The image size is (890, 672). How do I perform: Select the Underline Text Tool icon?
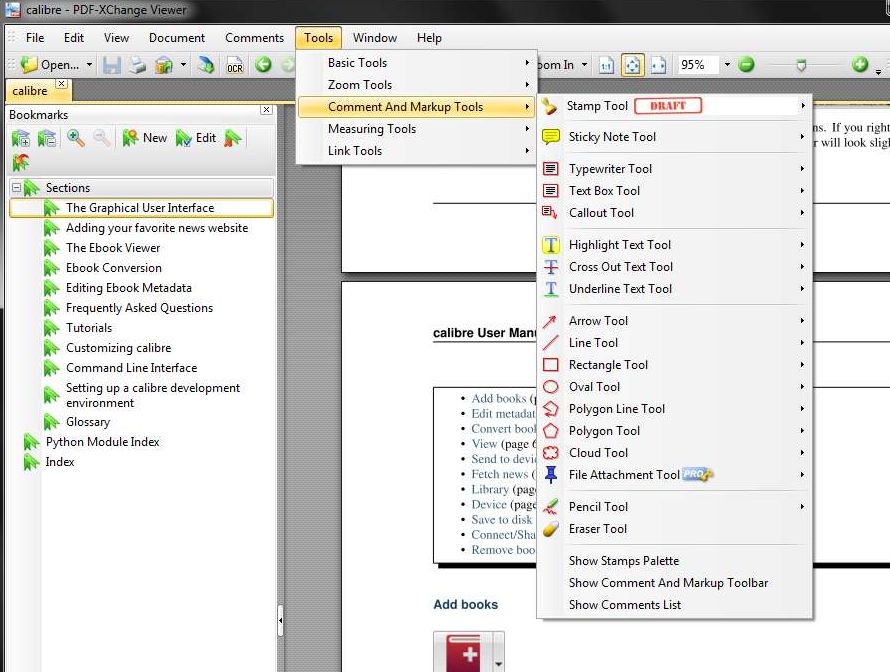551,289
